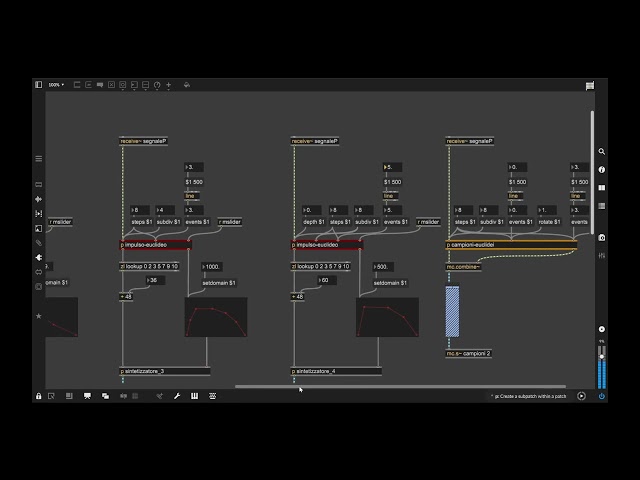Open the plus add-object menu

(x=169, y=85)
